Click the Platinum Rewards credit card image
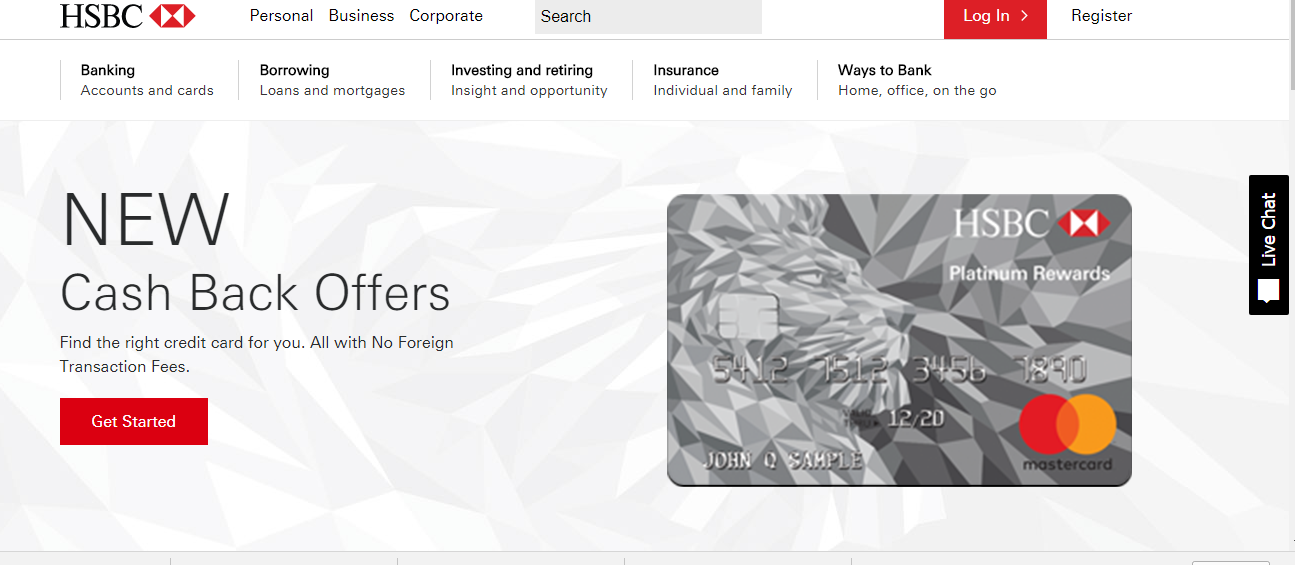 899,340
